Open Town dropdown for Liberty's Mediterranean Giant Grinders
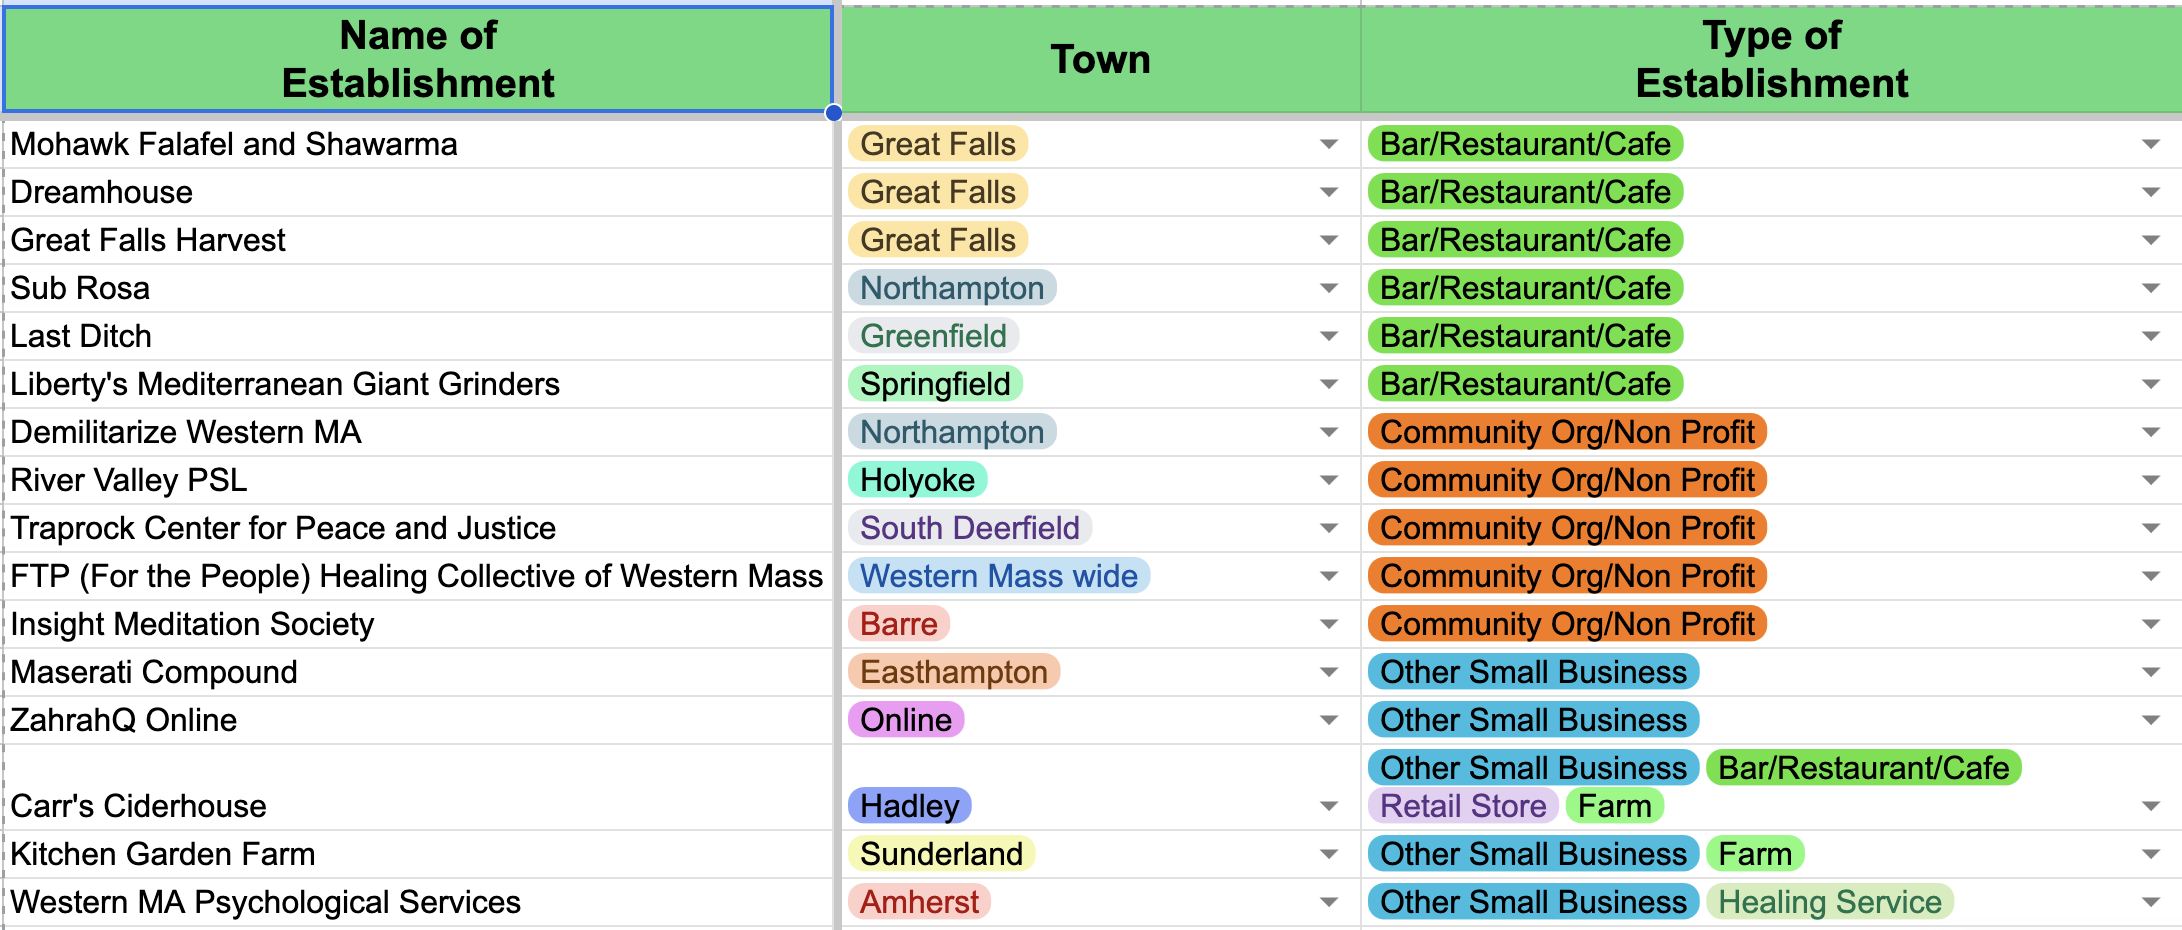2182x930 pixels. [1329, 384]
